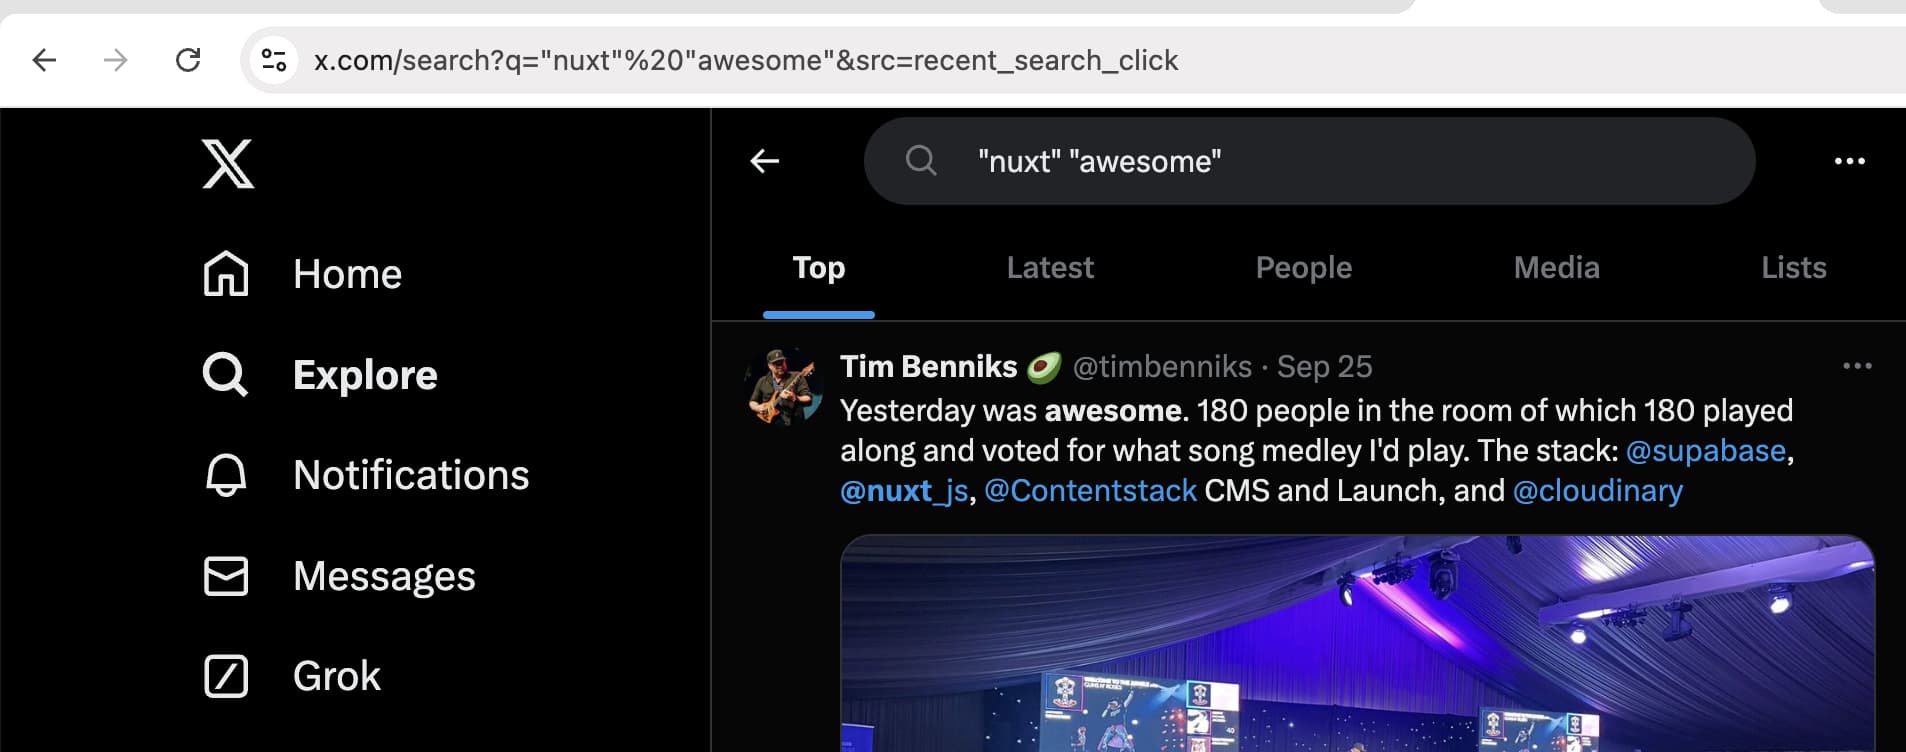Switch to the Media tab
This screenshot has width=1906, height=752.
1556,267
